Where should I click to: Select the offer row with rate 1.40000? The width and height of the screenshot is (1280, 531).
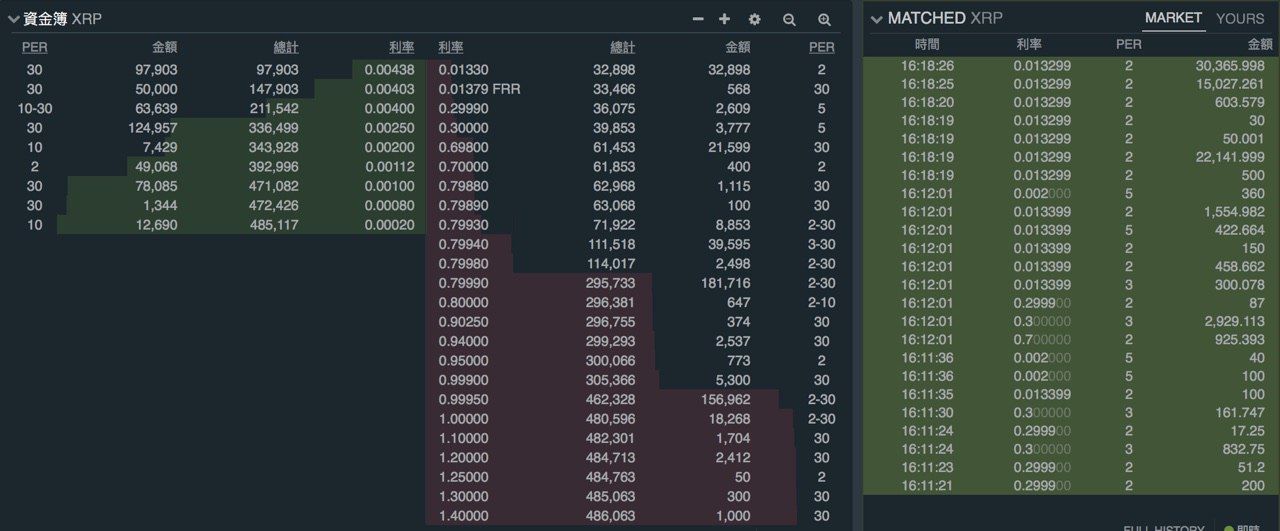point(638,515)
